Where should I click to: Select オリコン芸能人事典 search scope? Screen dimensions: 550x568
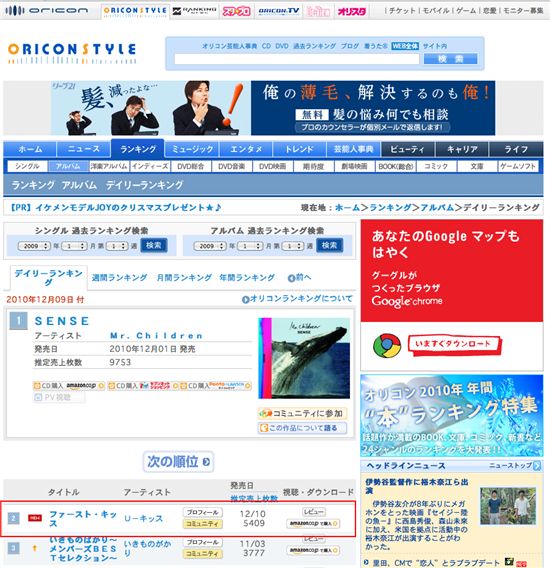click(229, 46)
